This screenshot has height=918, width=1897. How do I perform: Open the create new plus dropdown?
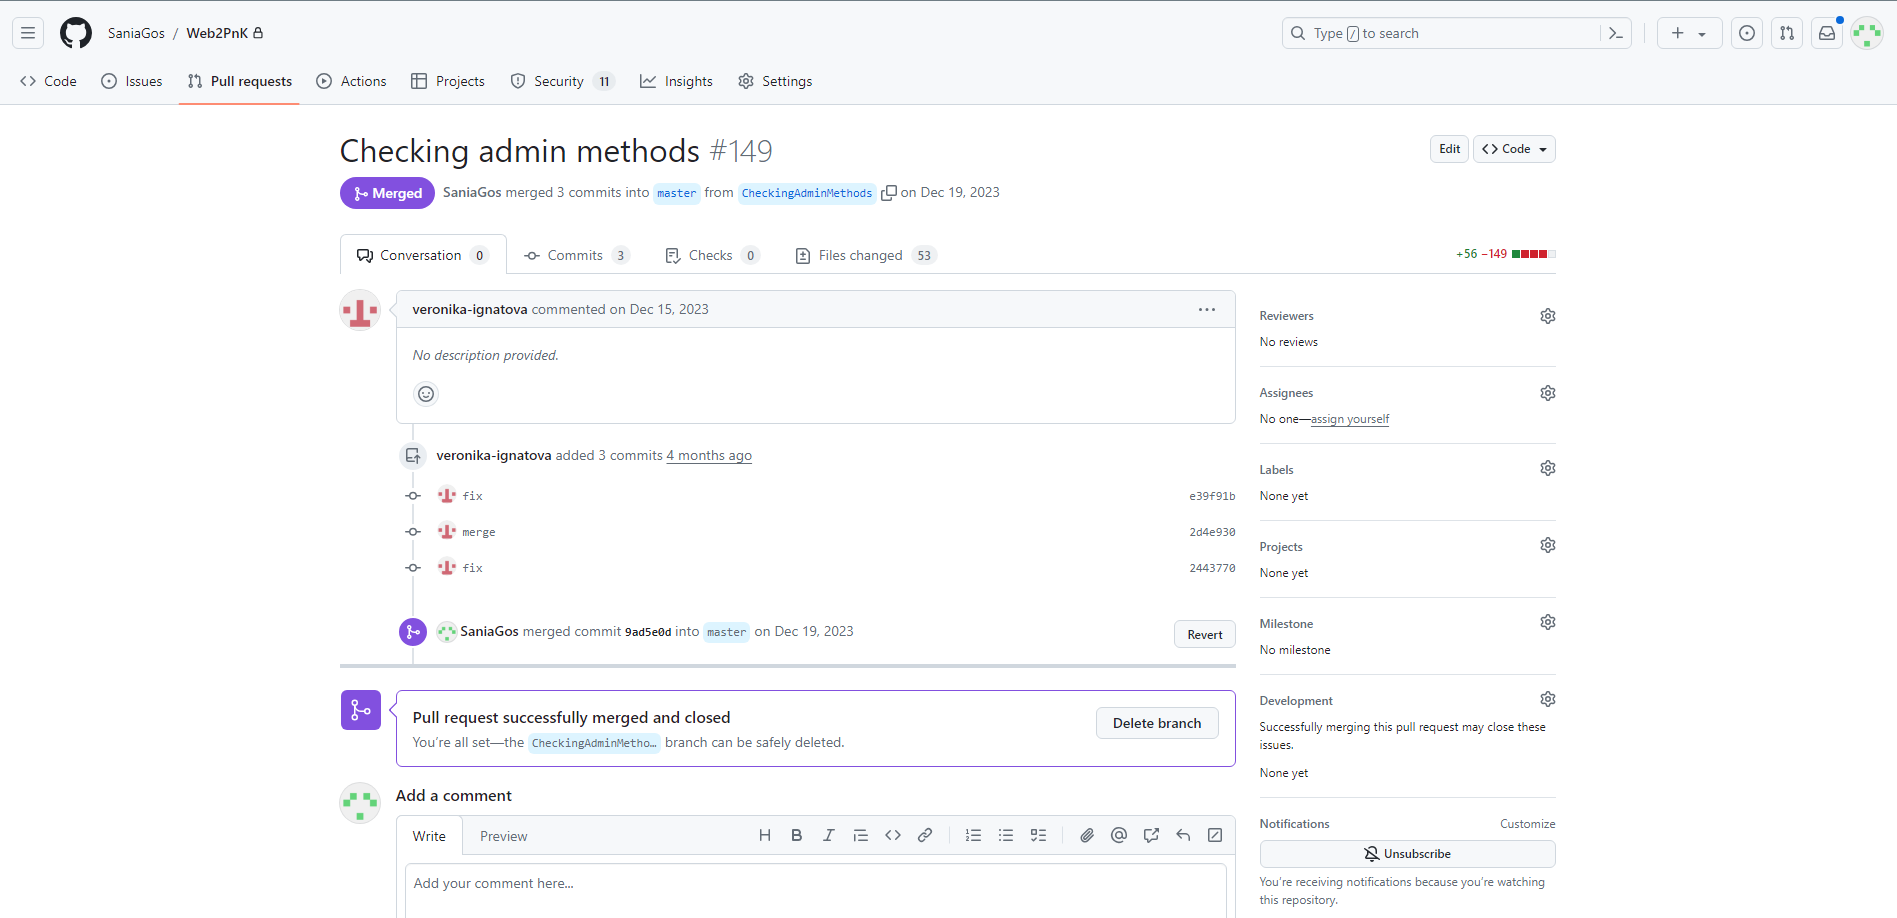coord(1688,33)
